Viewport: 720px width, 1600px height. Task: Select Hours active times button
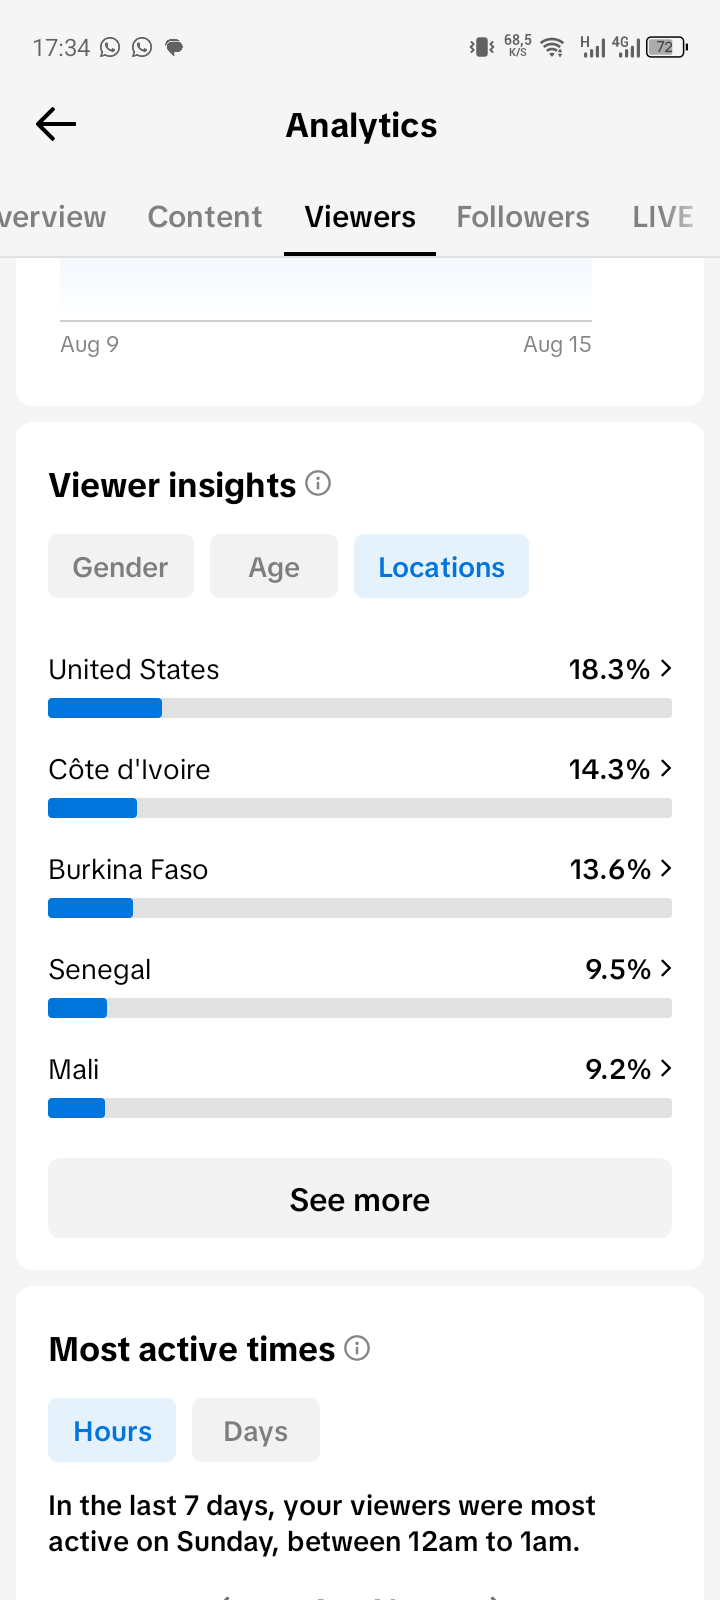(x=112, y=1430)
